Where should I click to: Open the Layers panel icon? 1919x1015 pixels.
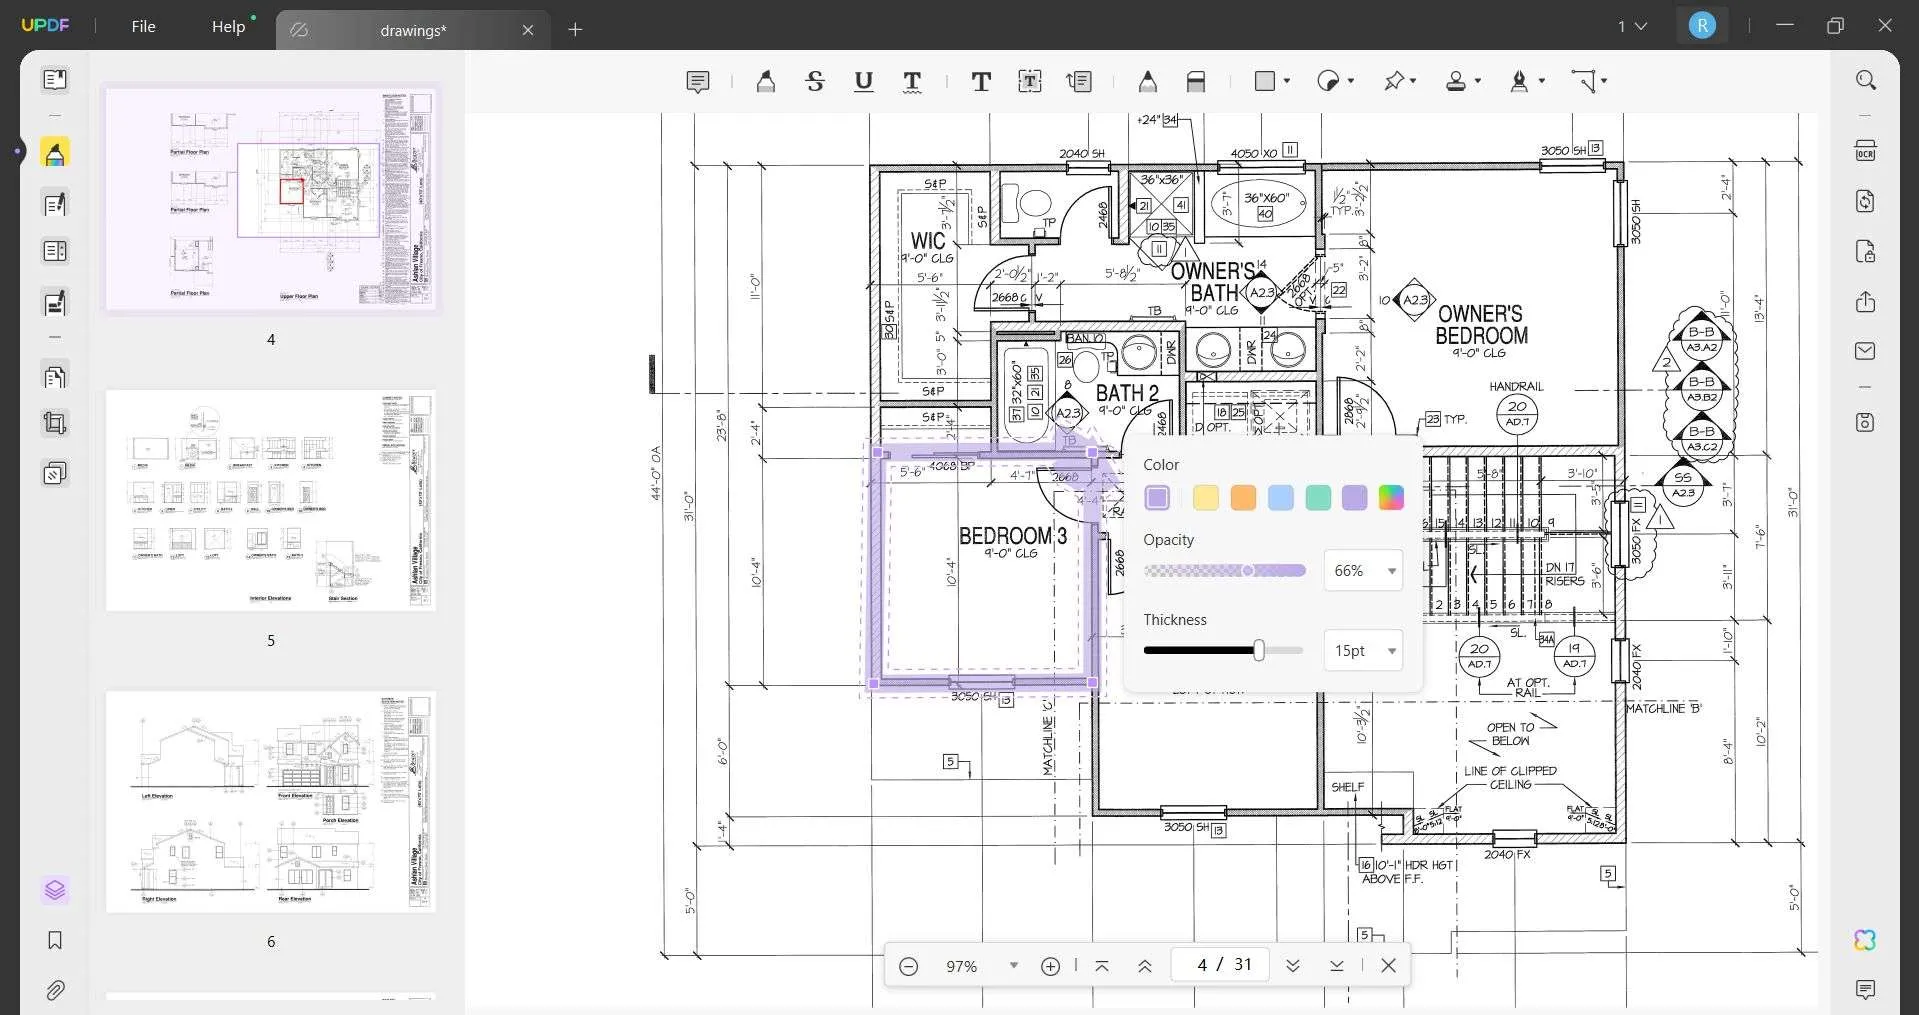coord(55,890)
